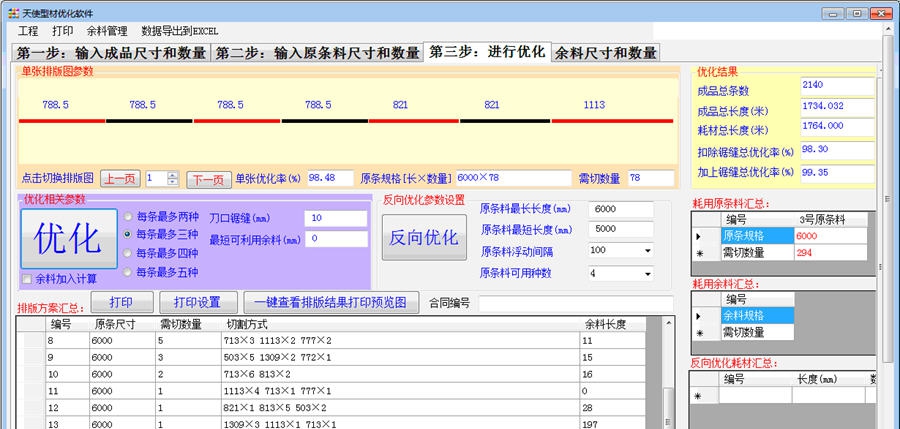Click new-row asterisk in 反向优化耗材汇总 table

(x=699, y=396)
